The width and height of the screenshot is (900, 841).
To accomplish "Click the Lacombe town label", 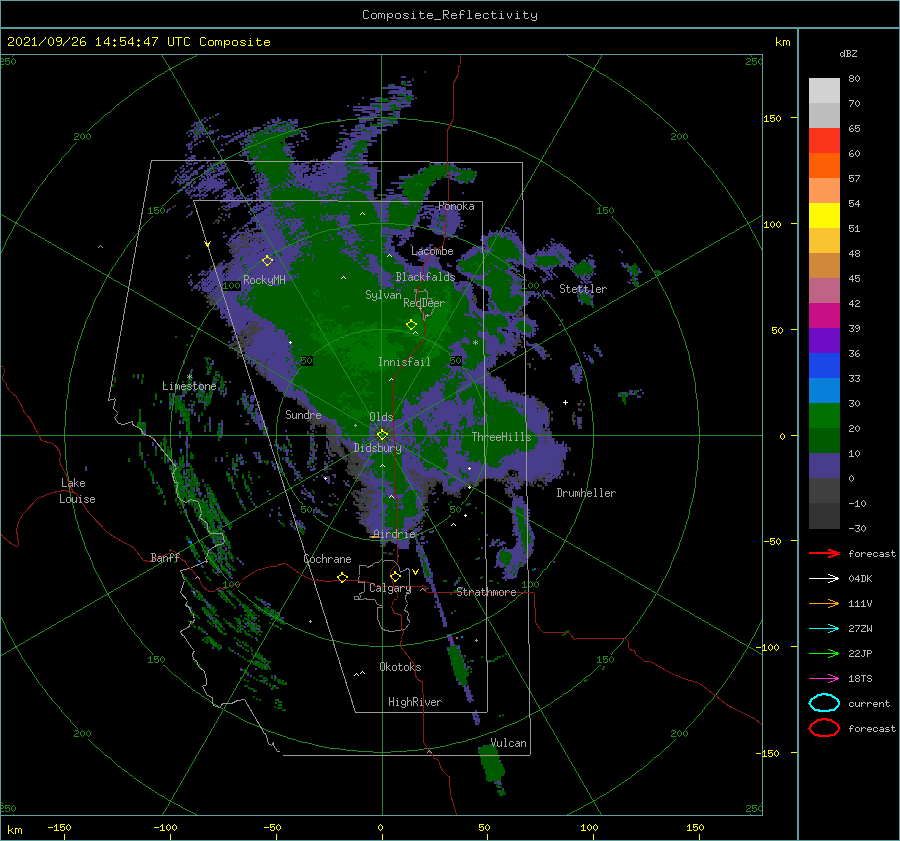I will pyautogui.click(x=432, y=251).
